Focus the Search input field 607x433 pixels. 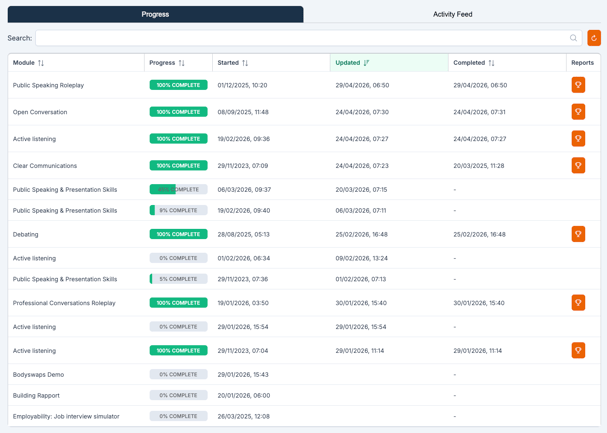[309, 38]
